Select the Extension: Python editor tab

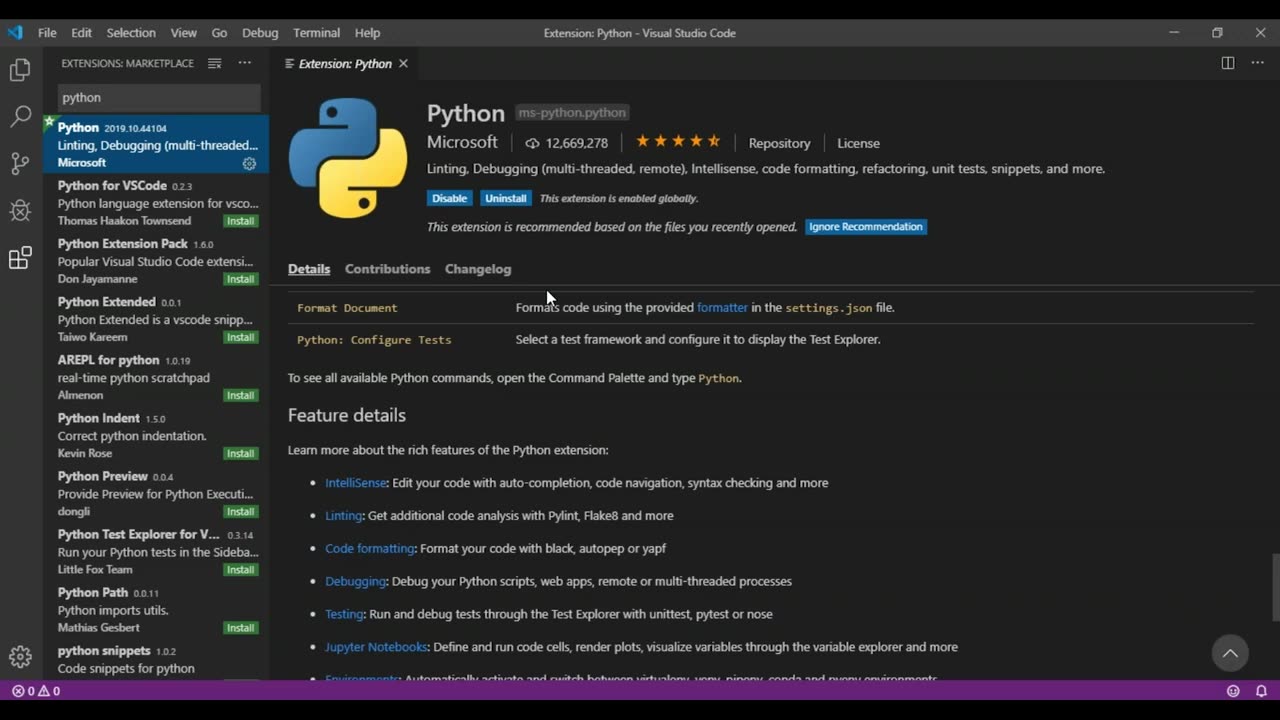click(345, 63)
